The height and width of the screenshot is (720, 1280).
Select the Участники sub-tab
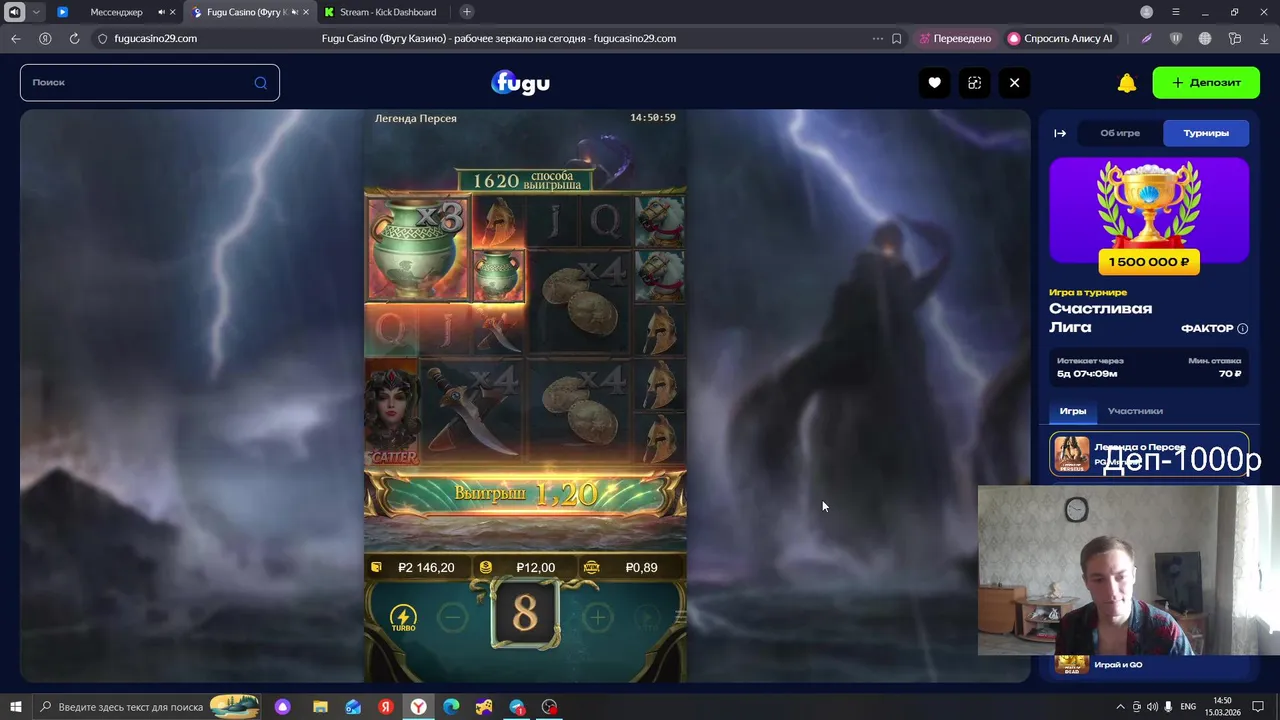(x=1135, y=411)
